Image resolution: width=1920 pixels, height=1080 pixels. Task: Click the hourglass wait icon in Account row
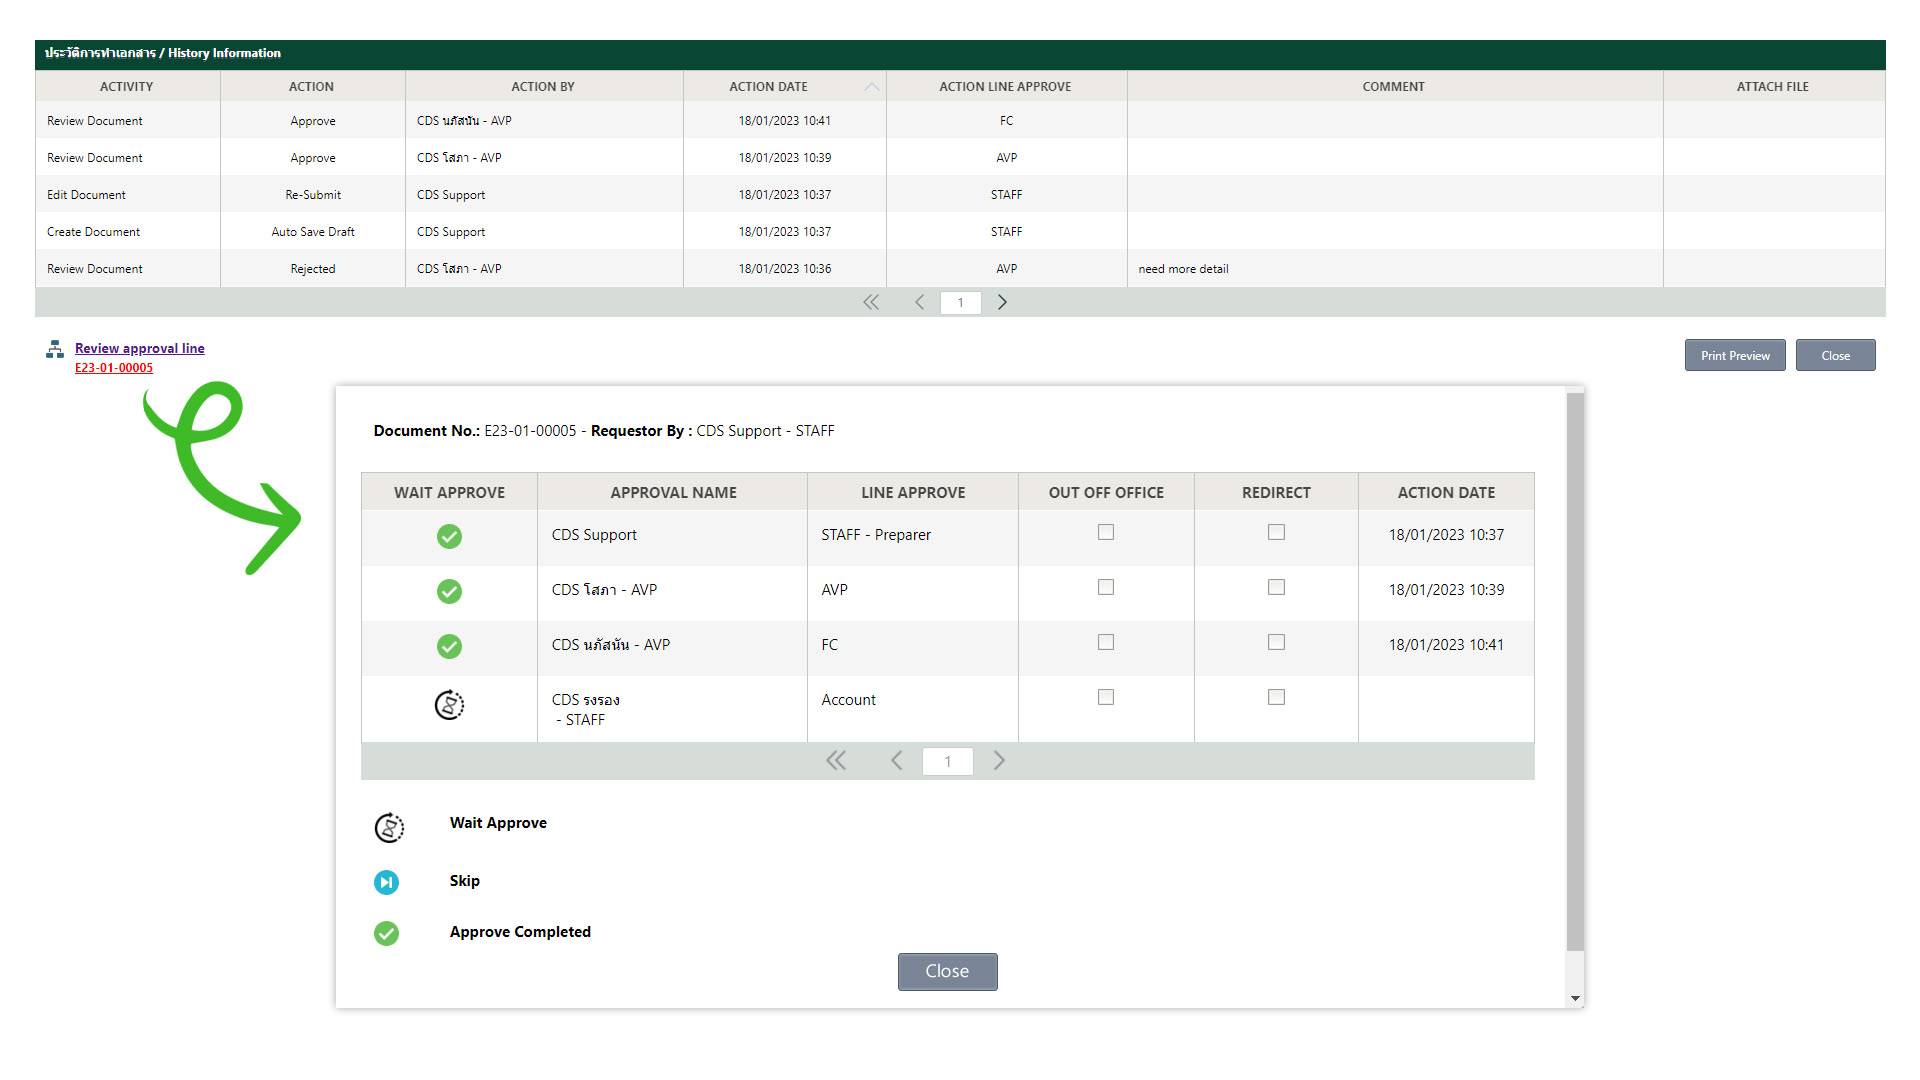coord(449,705)
